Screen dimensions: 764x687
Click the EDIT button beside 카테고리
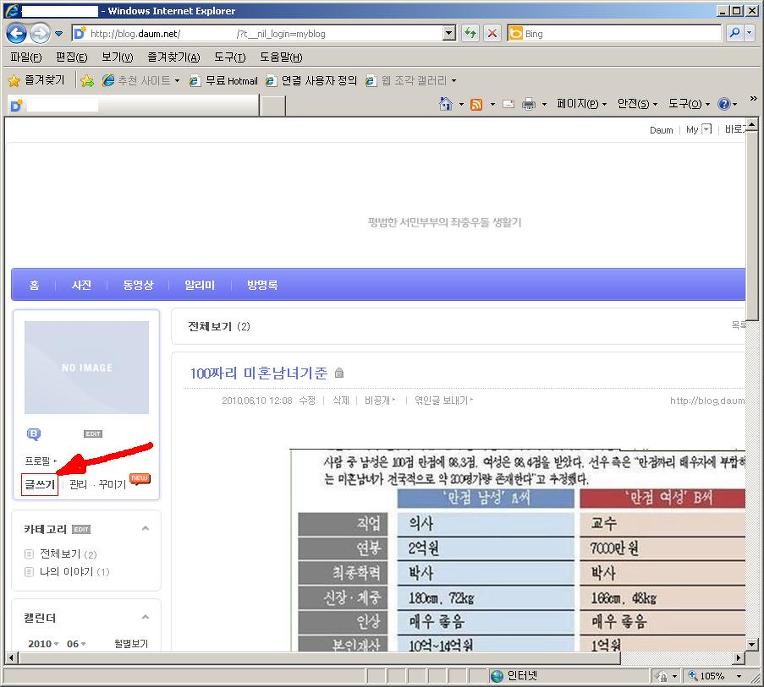point(81,529)
